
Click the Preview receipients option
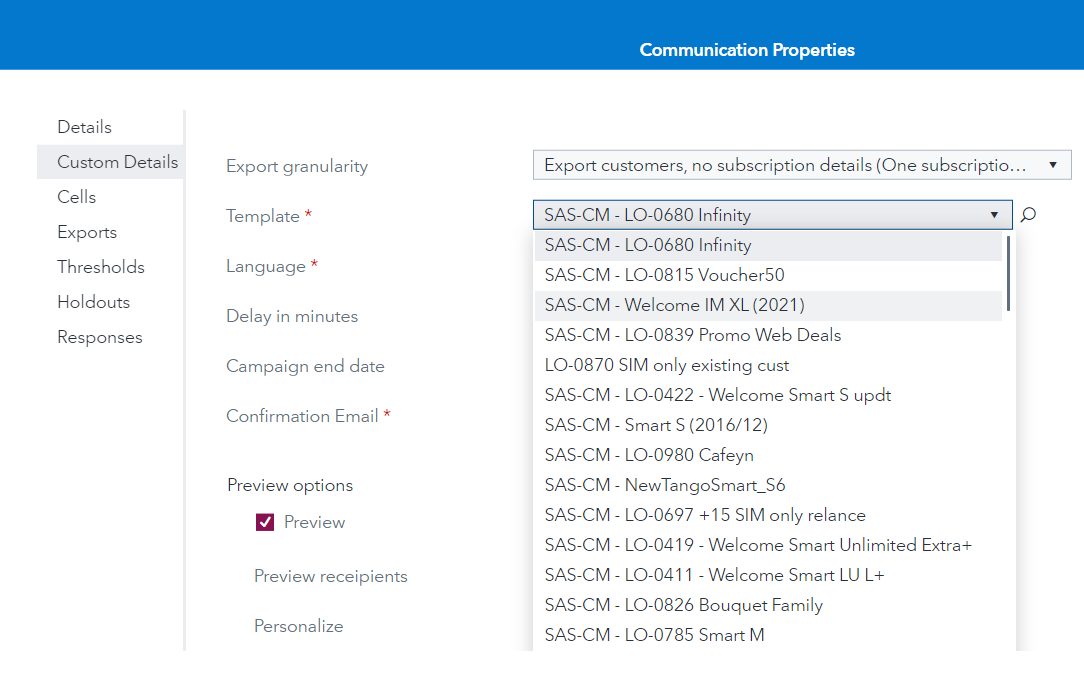point(330,576)
